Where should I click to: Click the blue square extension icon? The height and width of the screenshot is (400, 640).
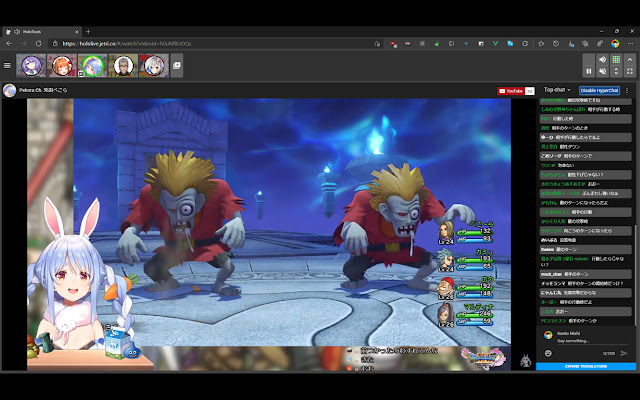pos(510,43)
